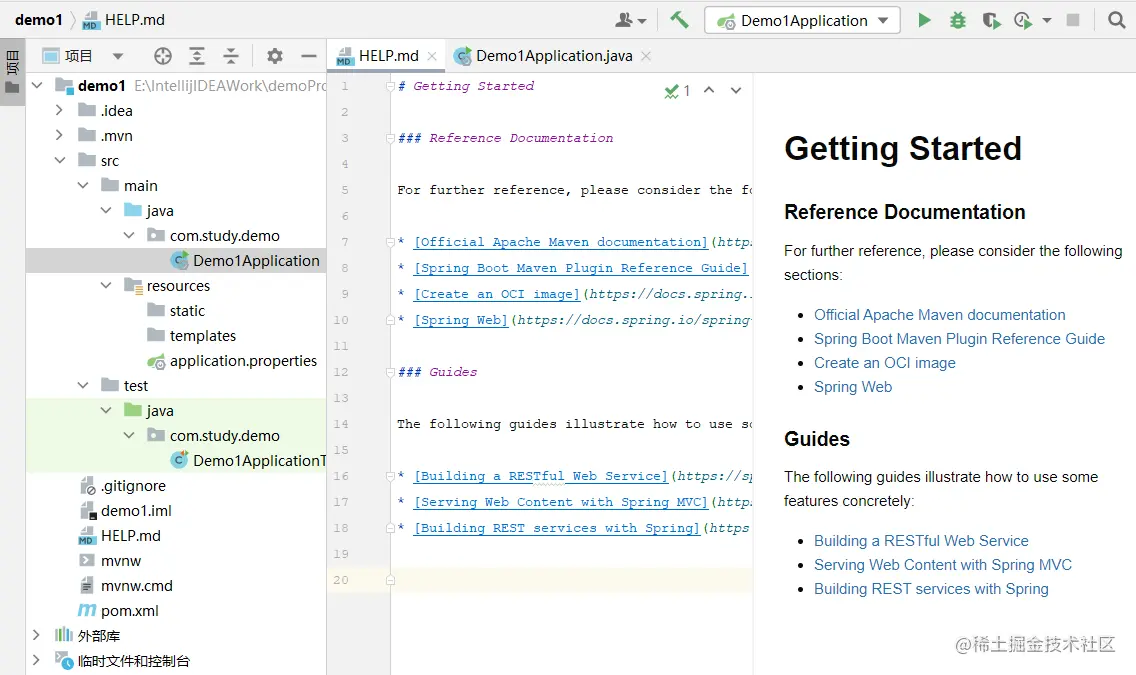This screenshot has height=675, width=1136.
Task: Open Spring Web preview link
Action: 853,387
